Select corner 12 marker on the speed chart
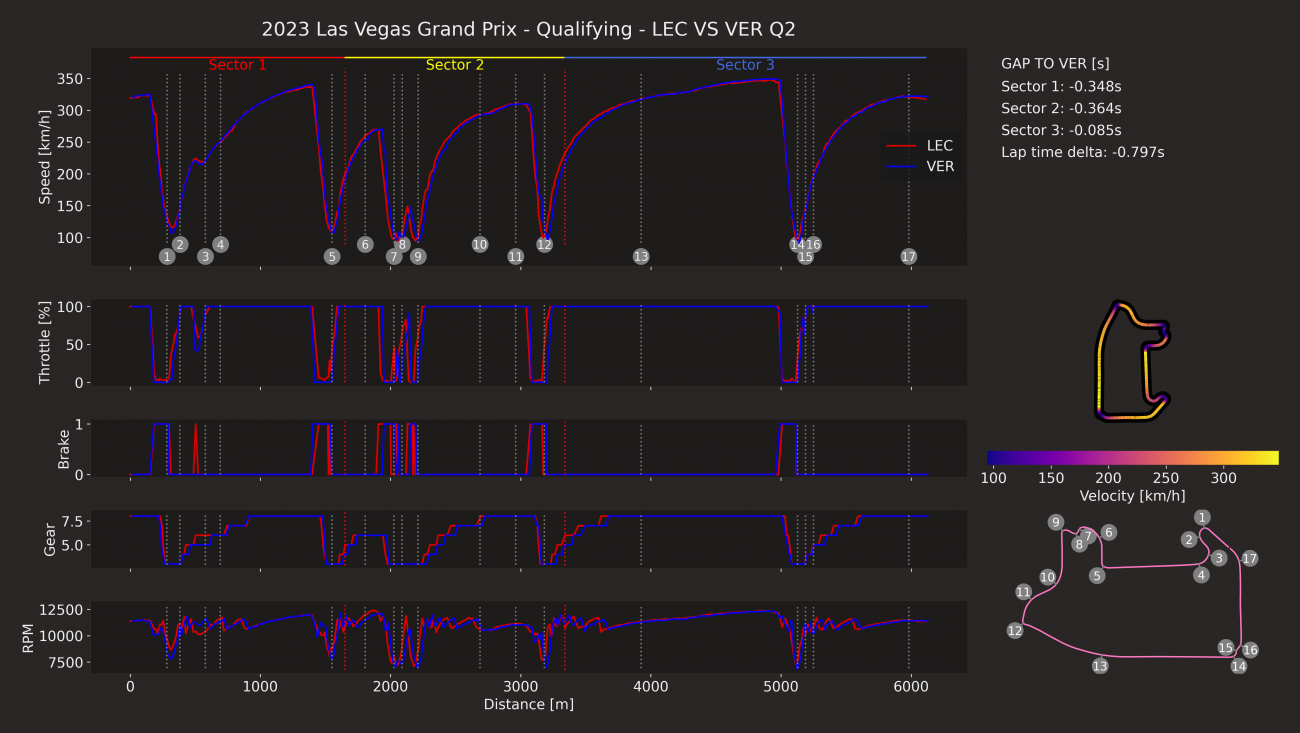The width and height of the screenshot is (1300, 733). pyautogui.click(x=544, y=244)
